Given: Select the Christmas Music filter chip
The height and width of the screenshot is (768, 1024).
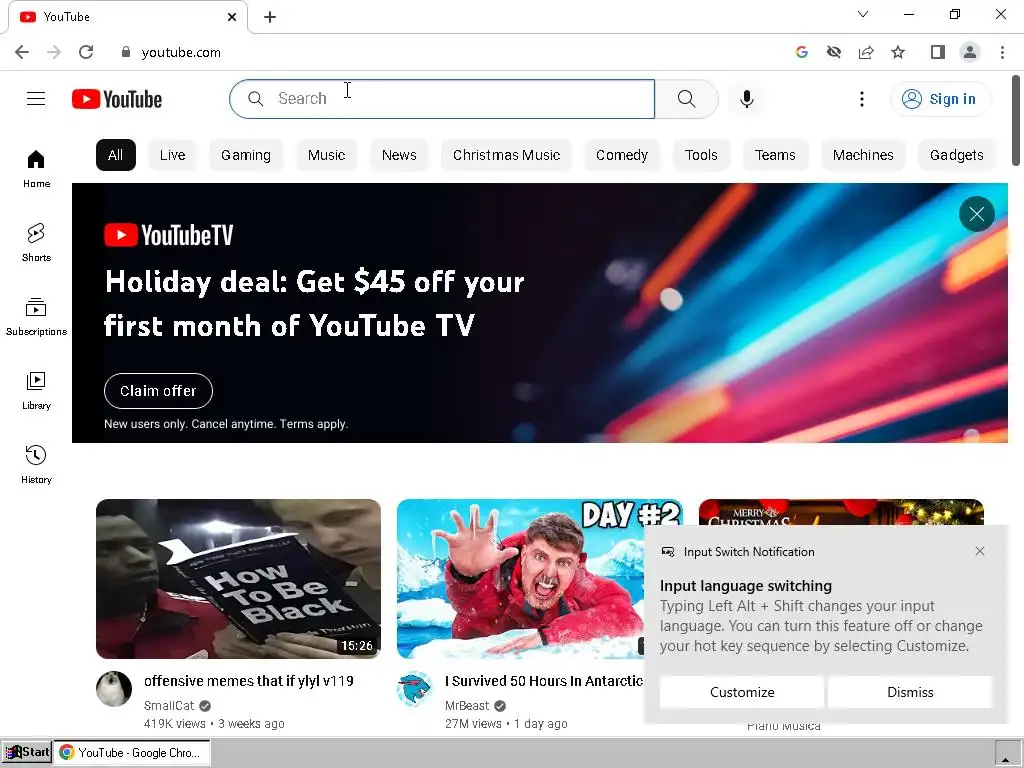Looking at the screenshot, I should pyautogui.click(x=507, y=155).
